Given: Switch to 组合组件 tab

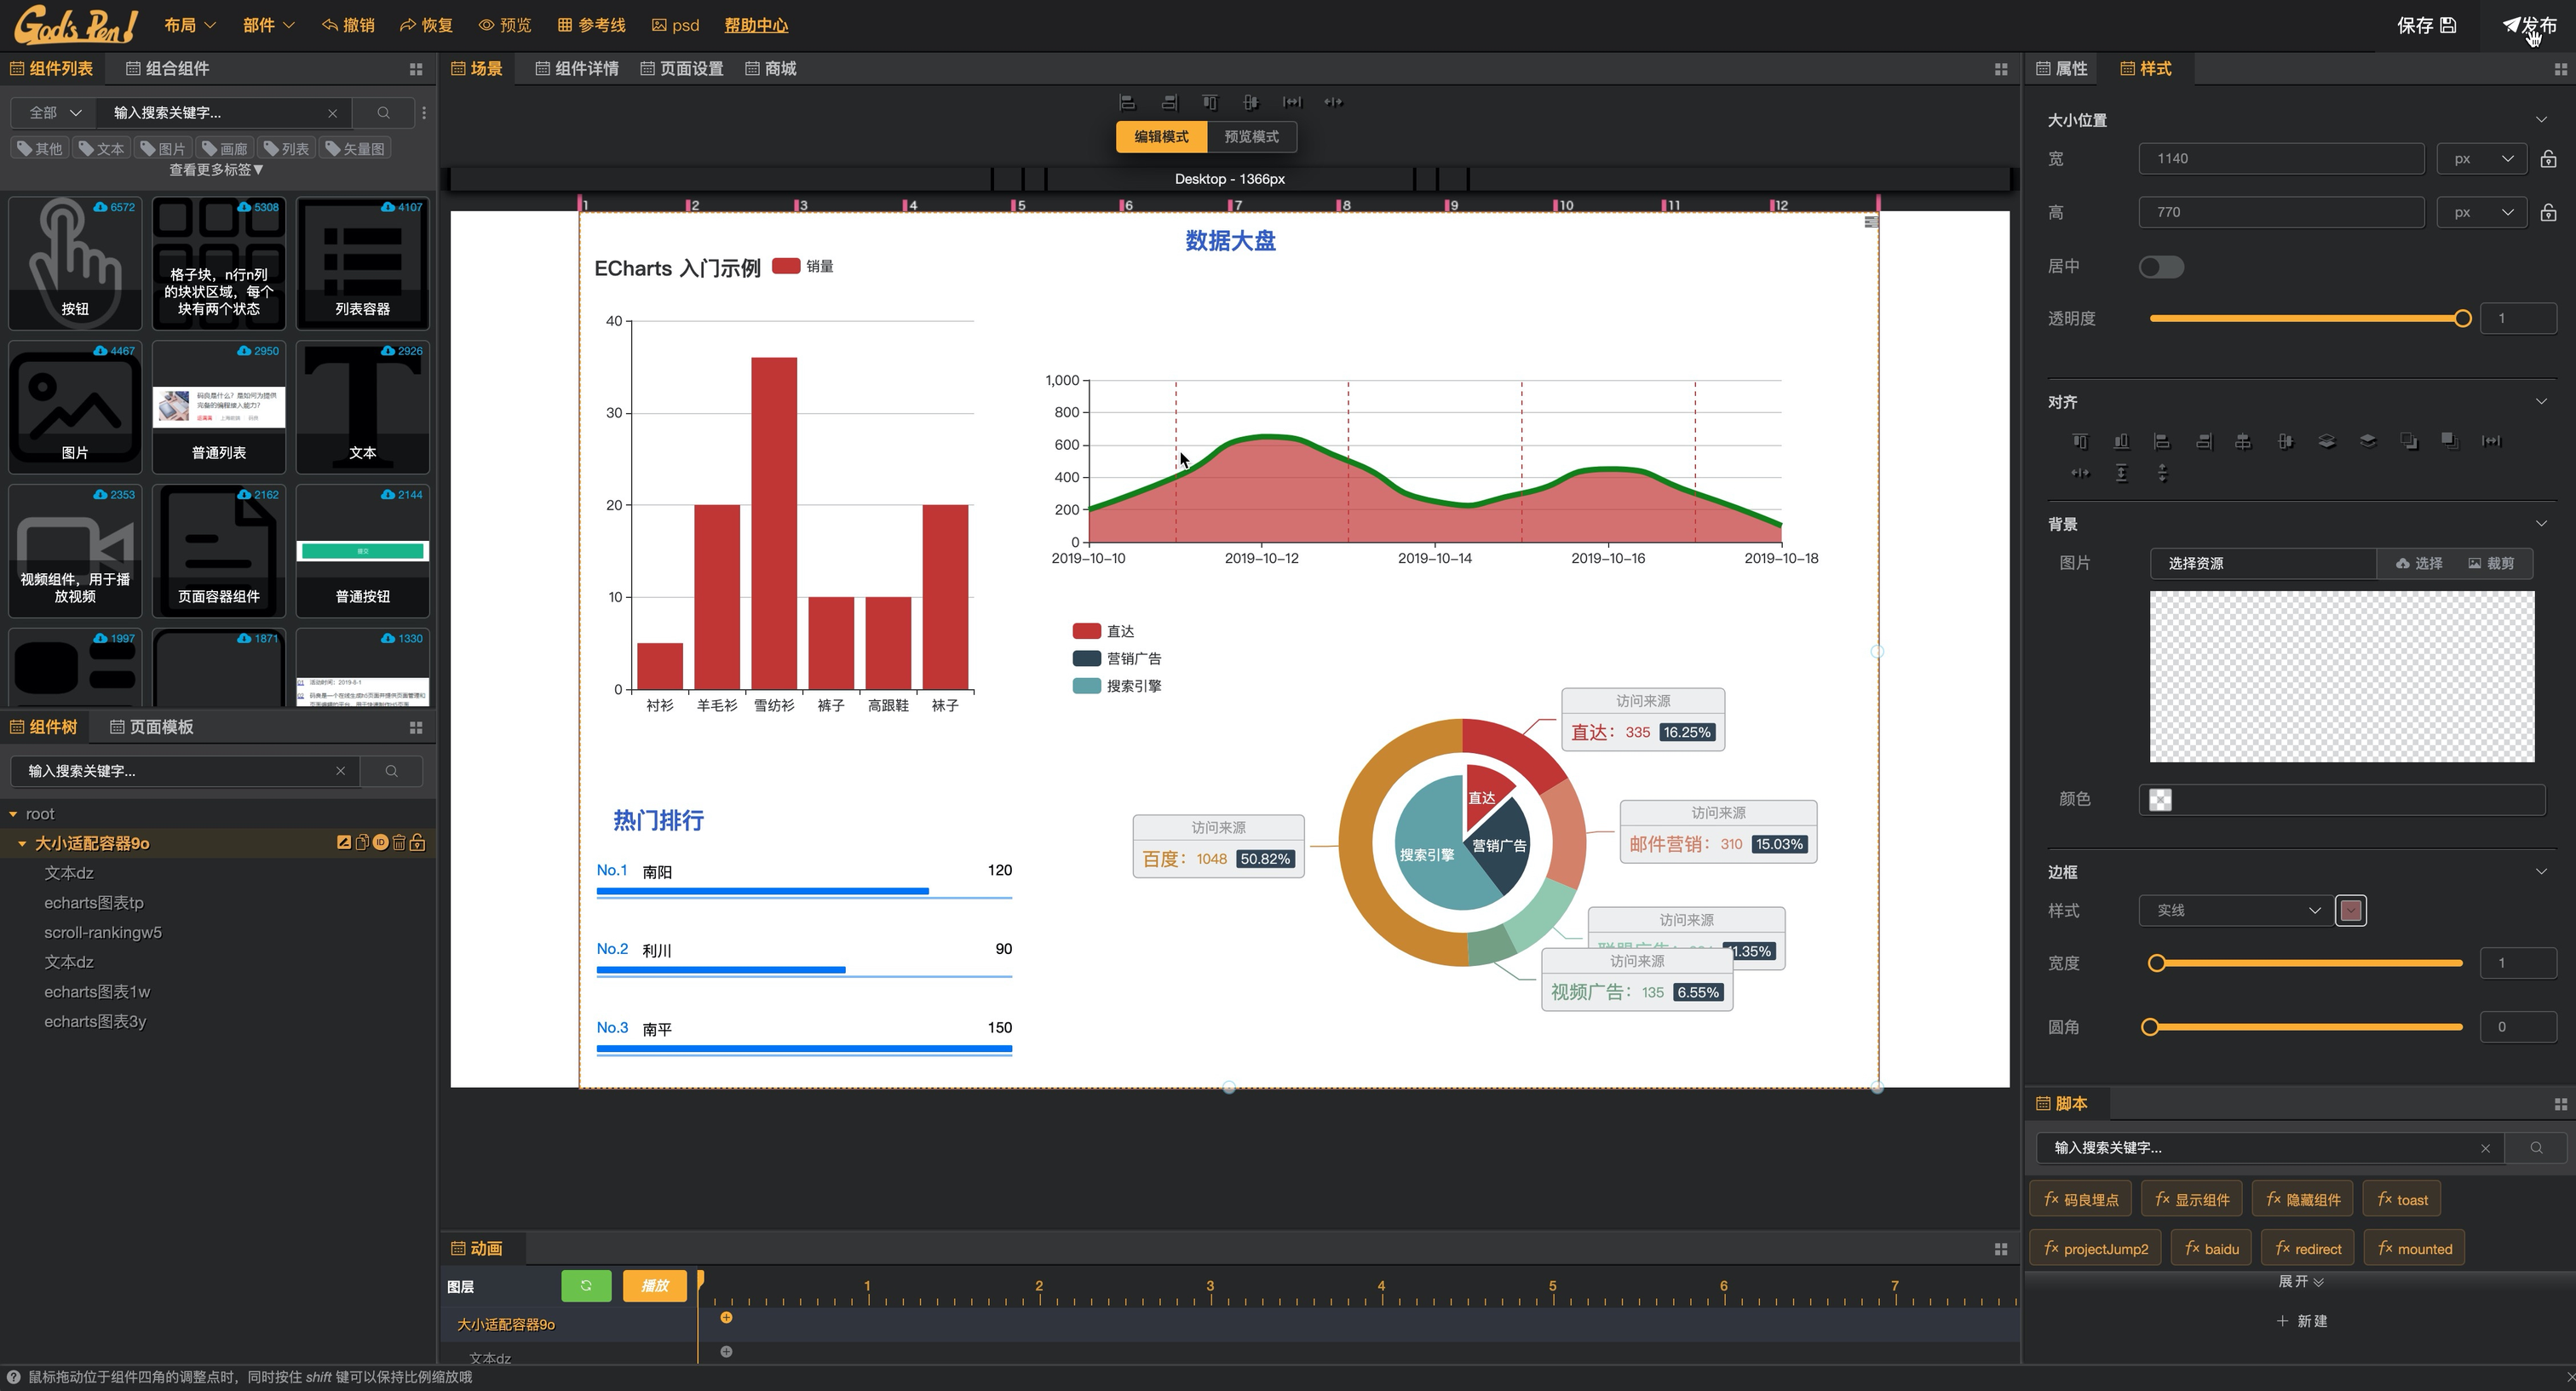Looking at the screenshot, I should click(167, 69).
